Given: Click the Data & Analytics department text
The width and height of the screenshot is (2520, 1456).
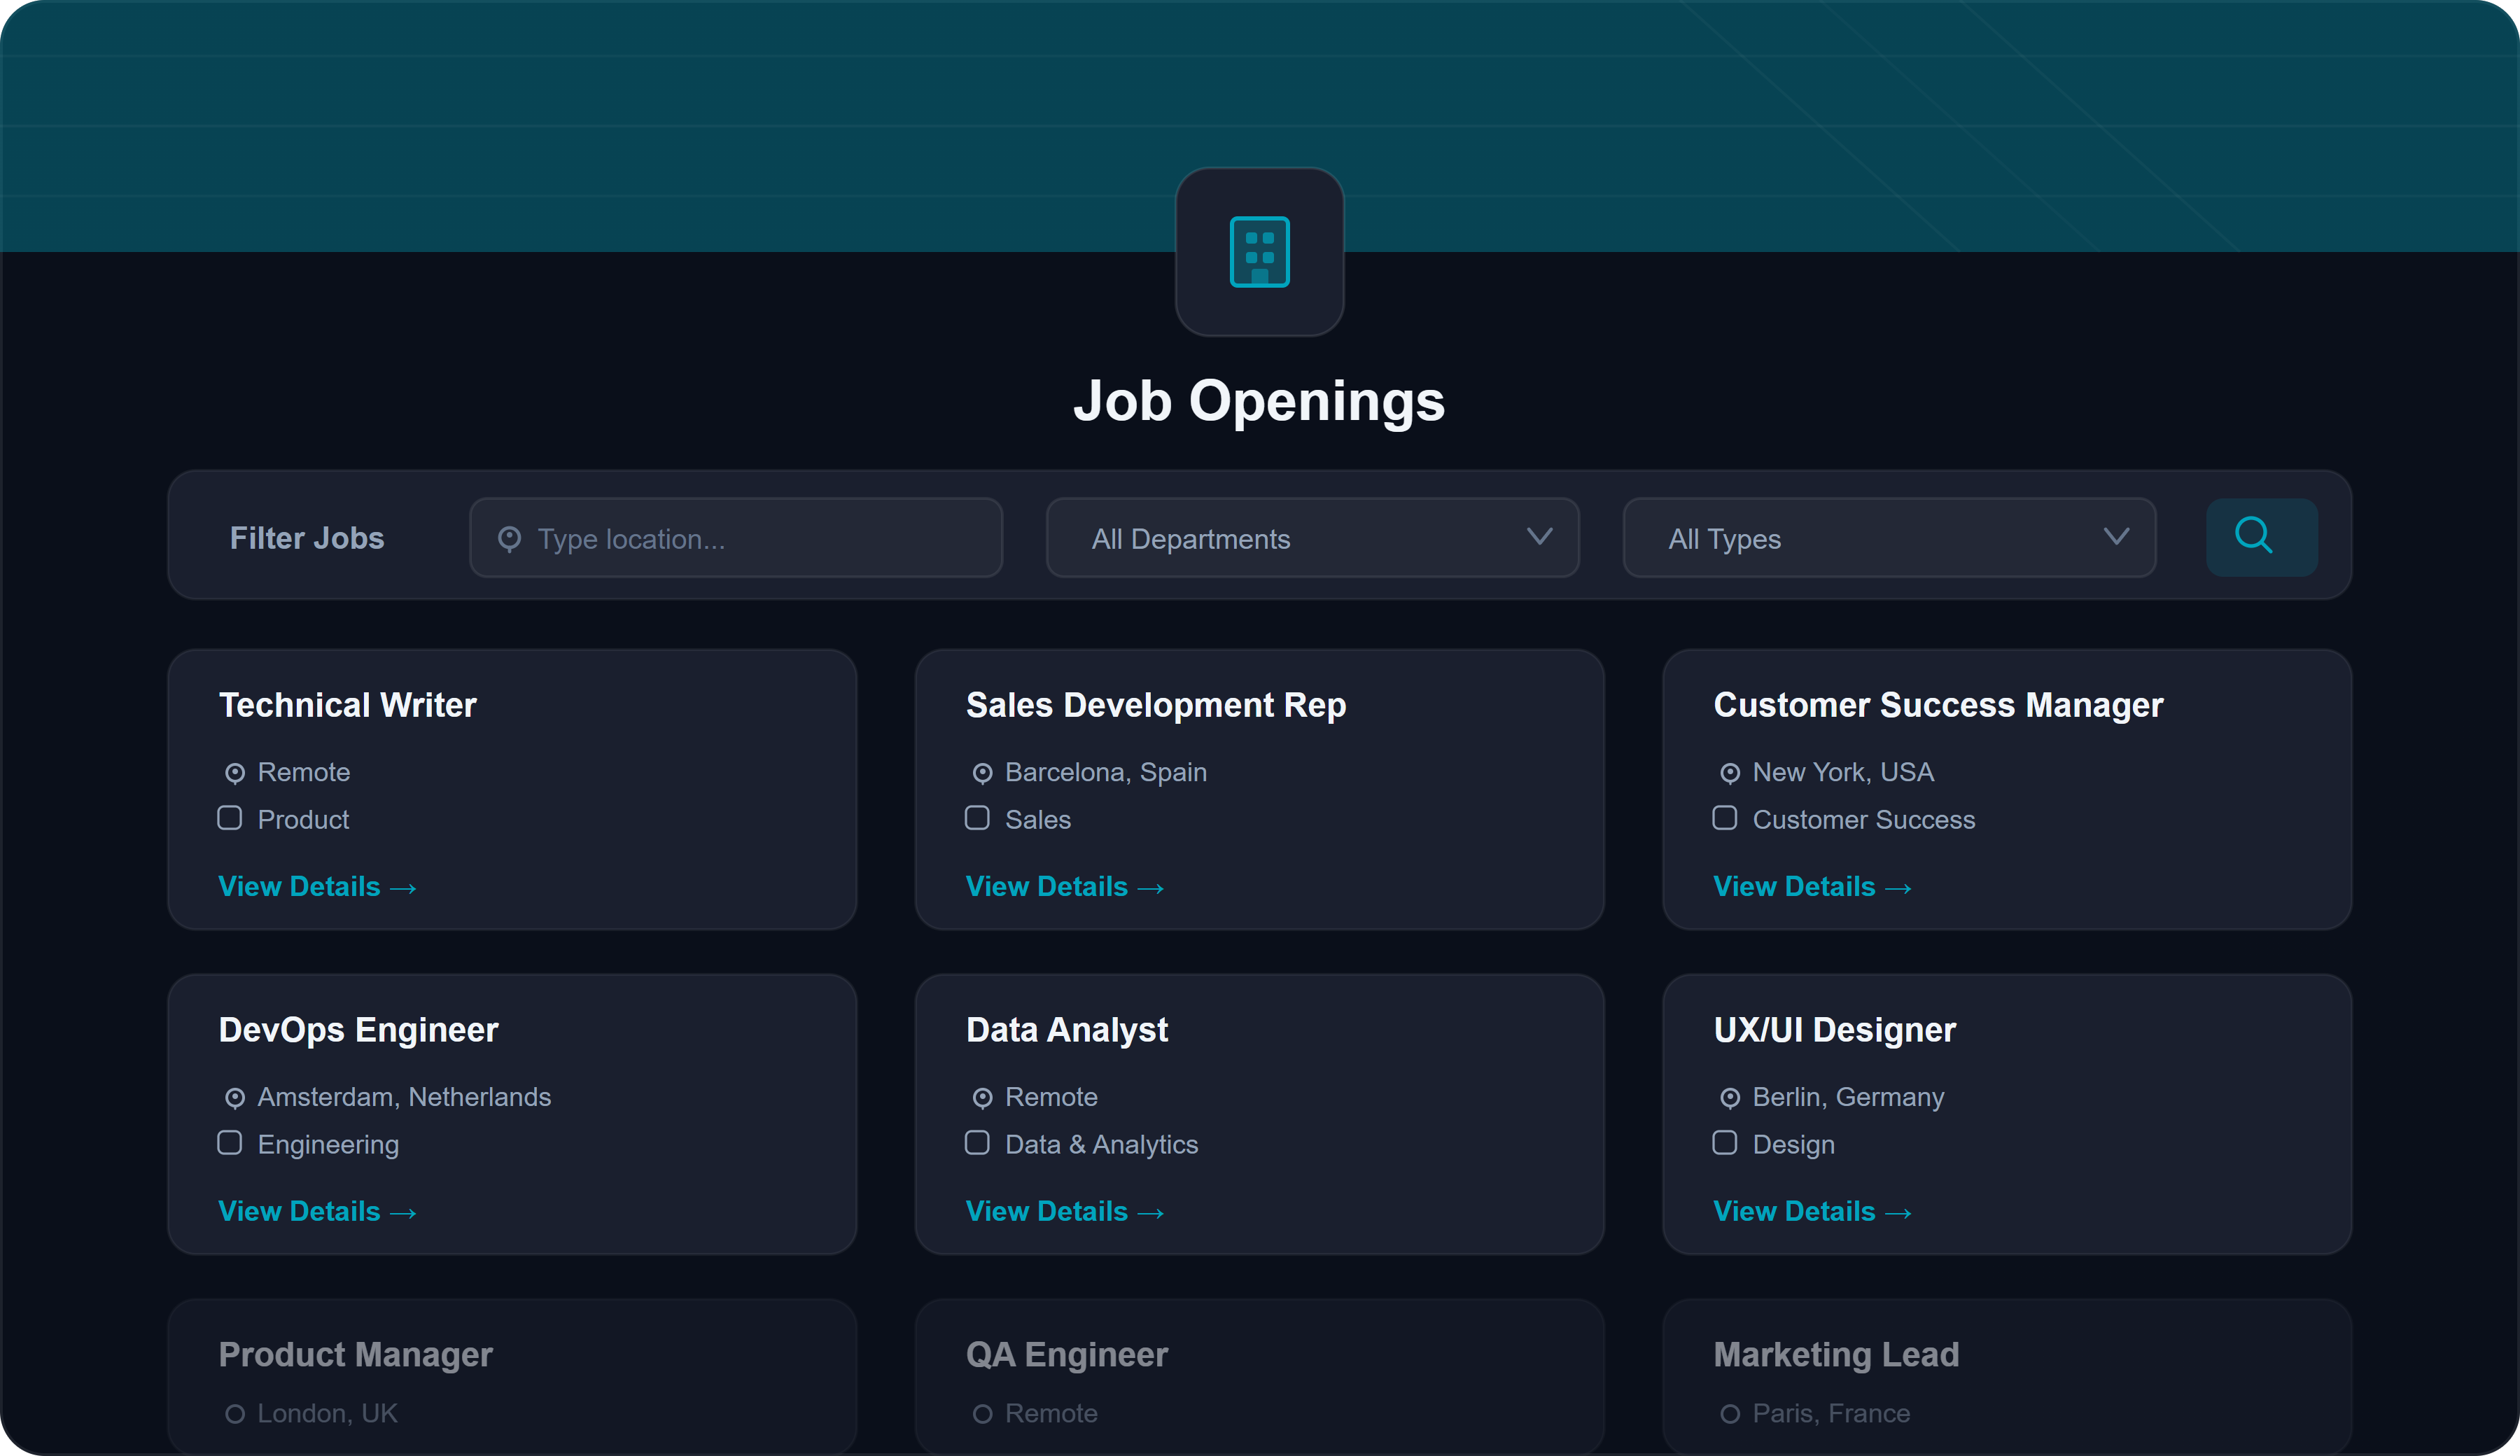Looking at the screenshot, I should [x=1101, y=1145].
